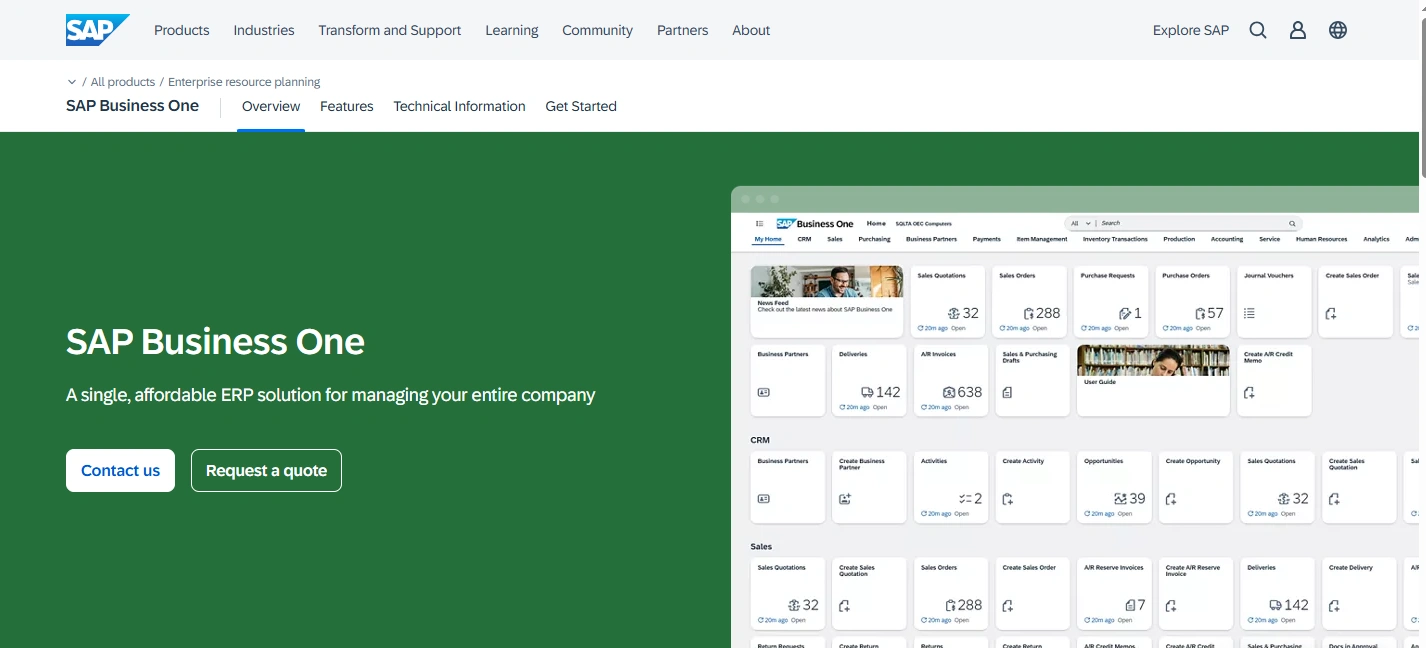Screen dimensions: 1426x648
Task: Expand the breadcrumb chevron before All products
Action: (x=72, y=82)
